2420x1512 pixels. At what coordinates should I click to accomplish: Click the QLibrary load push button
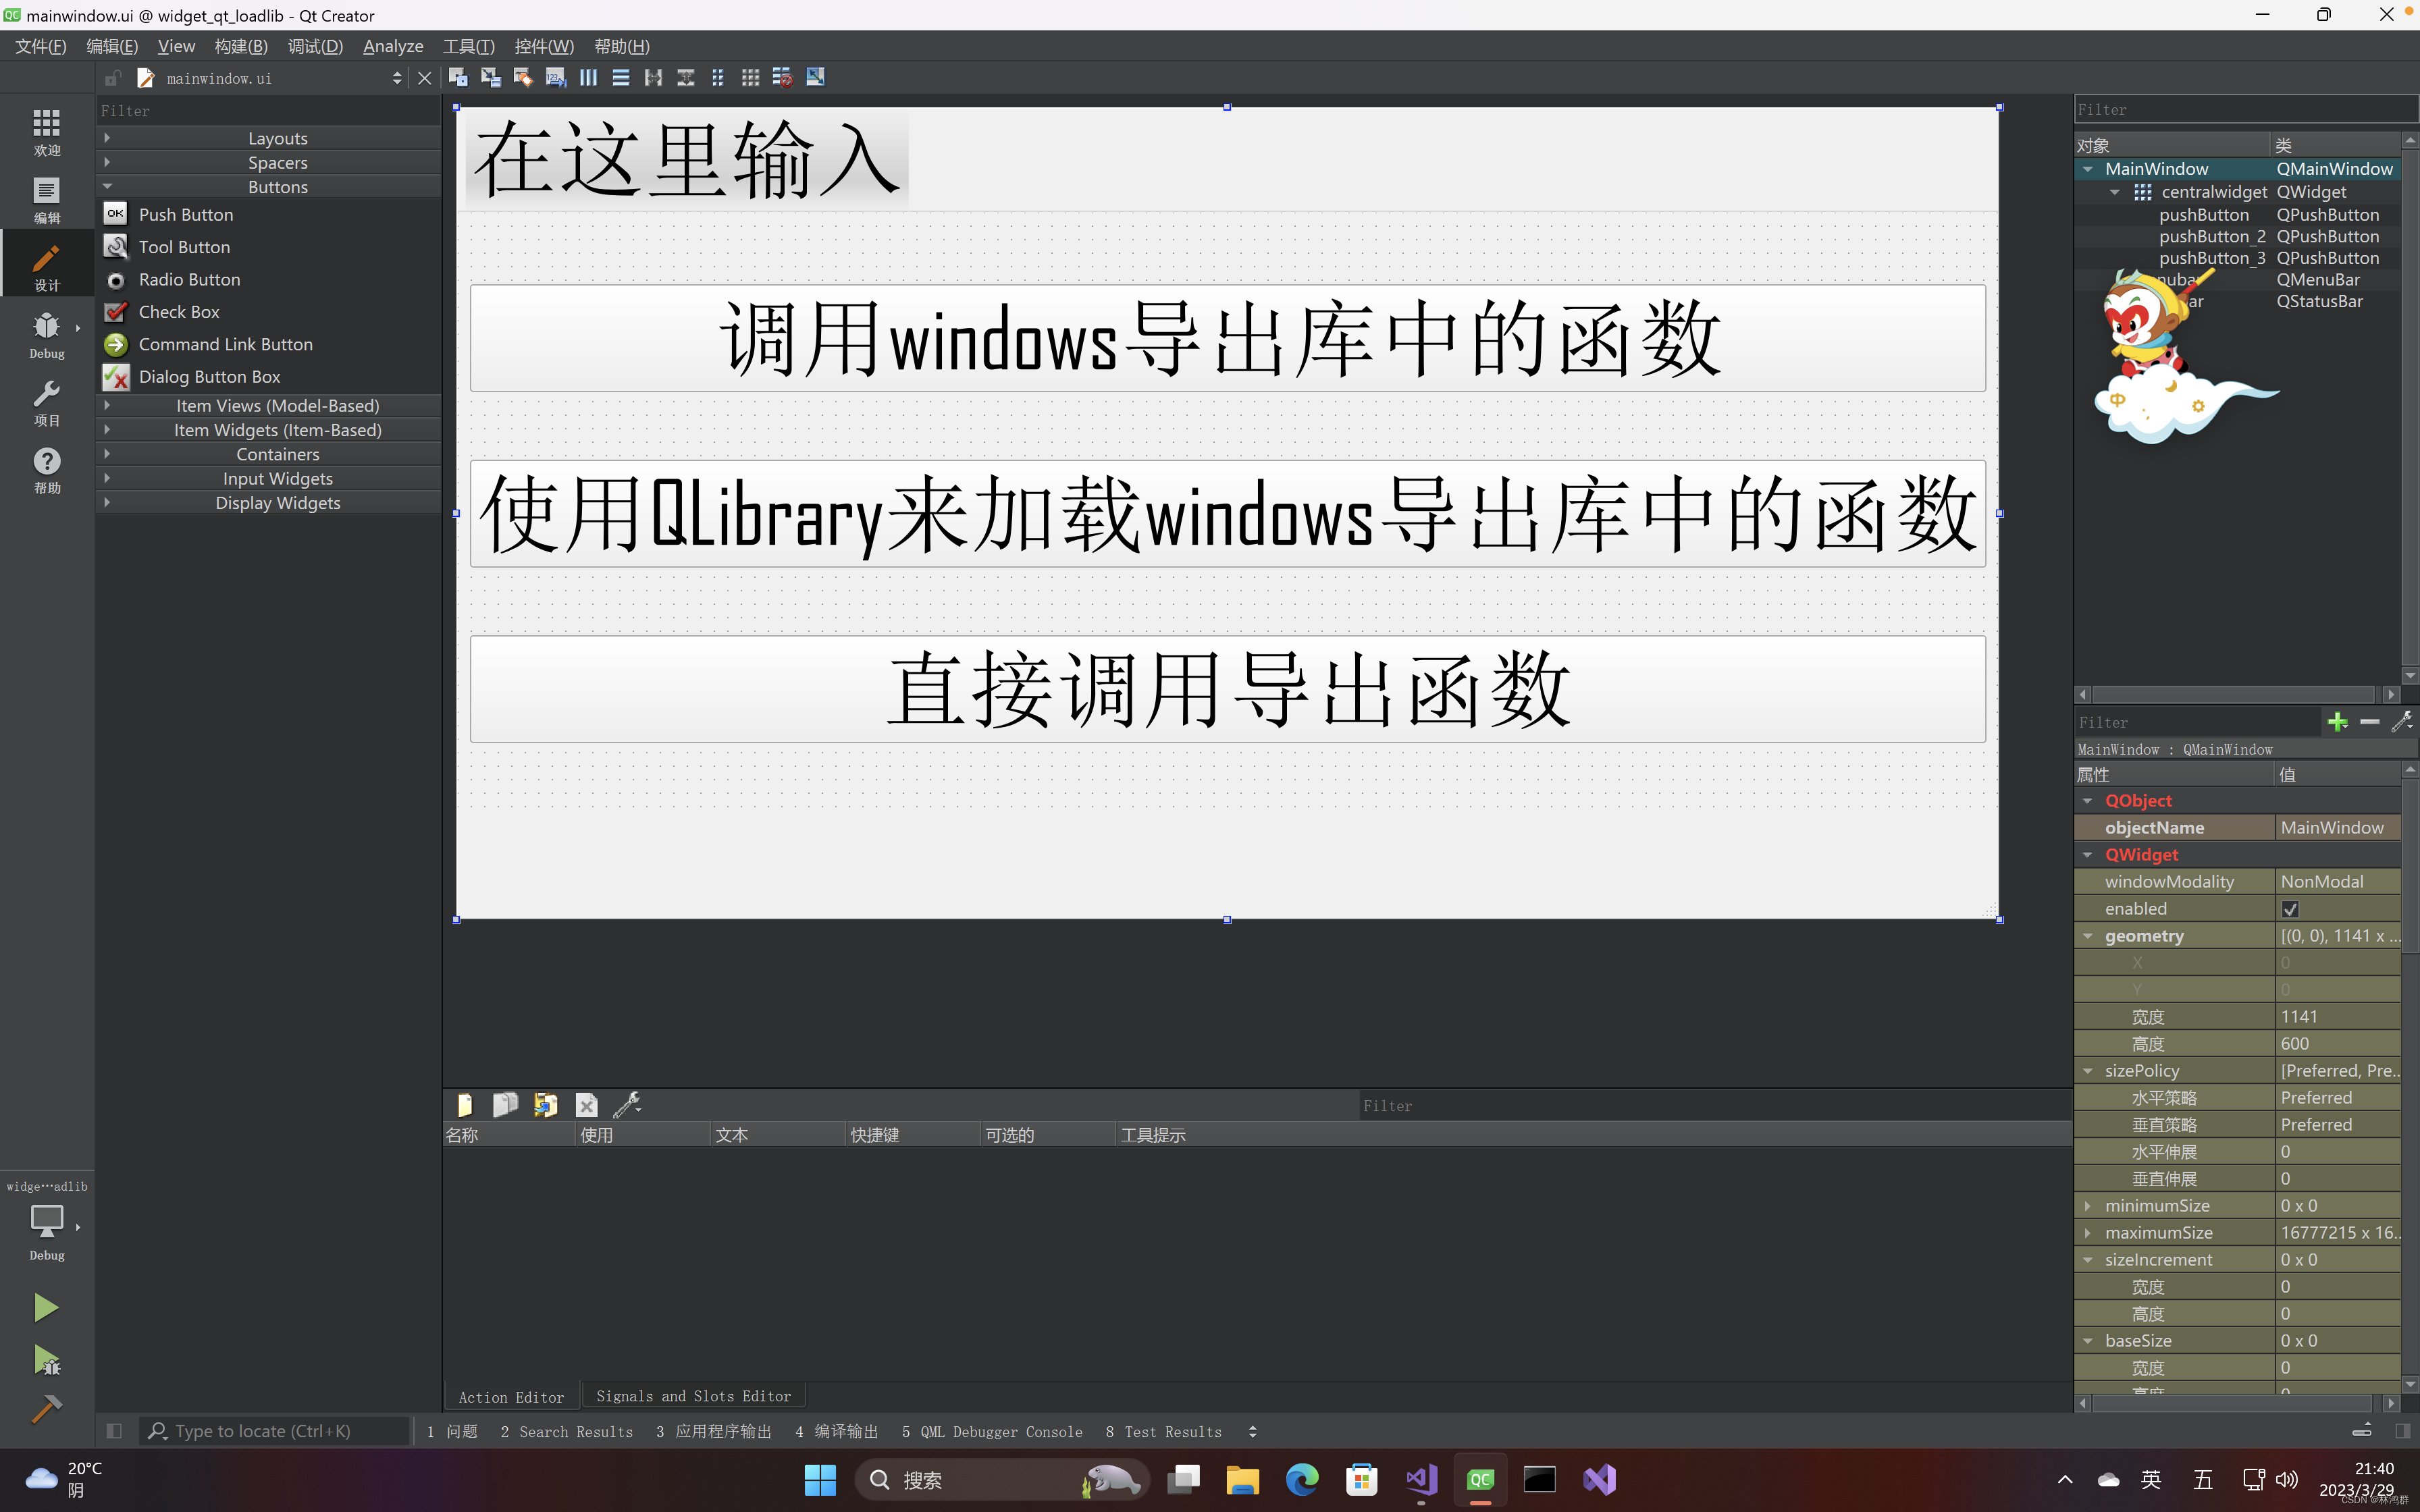1227,514
